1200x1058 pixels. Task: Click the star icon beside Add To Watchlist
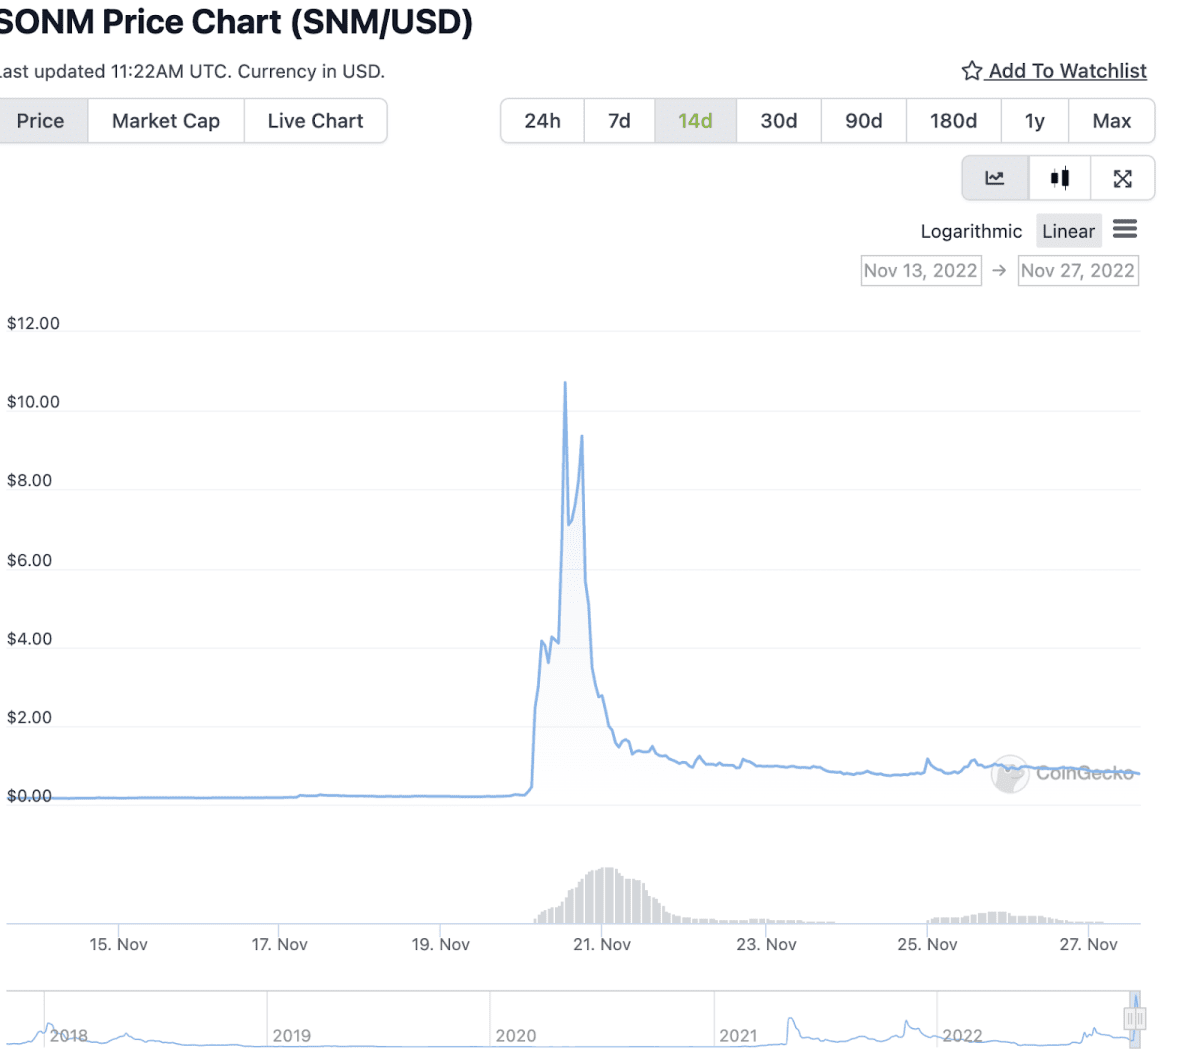click(x=971, y=71)
